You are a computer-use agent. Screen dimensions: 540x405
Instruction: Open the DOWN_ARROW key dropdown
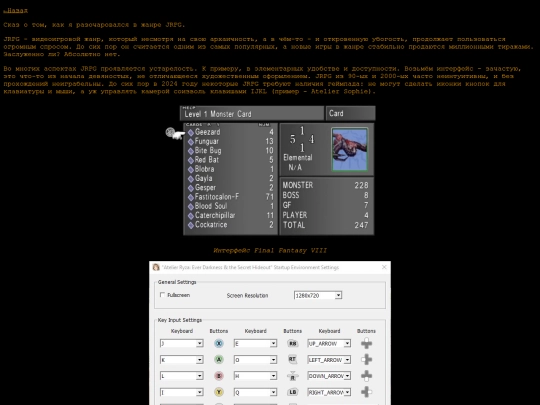pos(329,376)
